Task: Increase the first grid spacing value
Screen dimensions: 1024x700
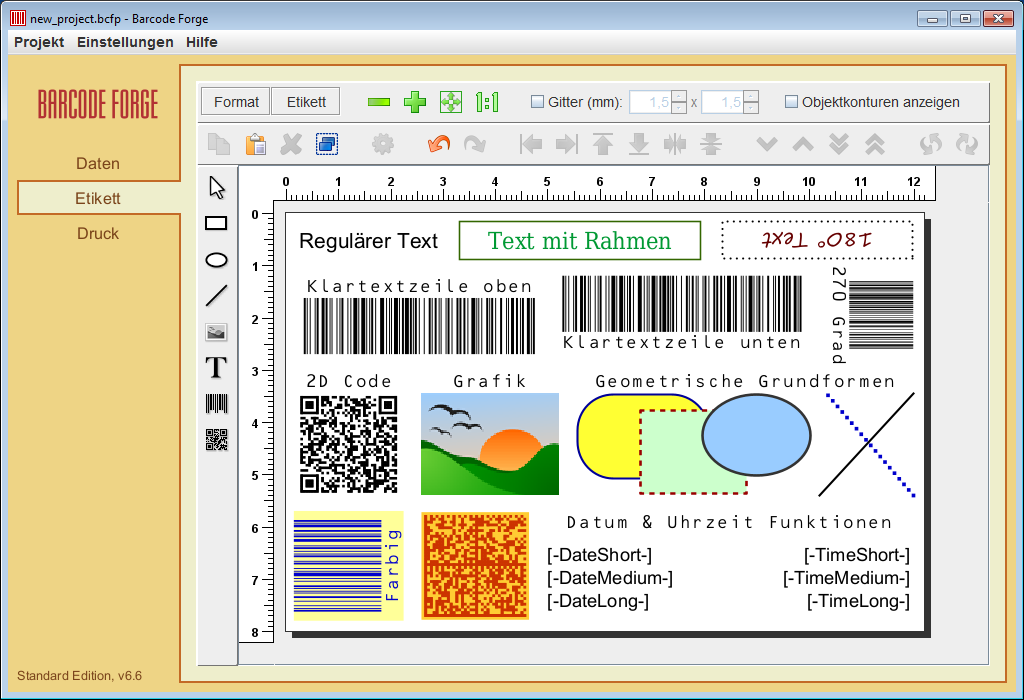Action: point(679,96)
